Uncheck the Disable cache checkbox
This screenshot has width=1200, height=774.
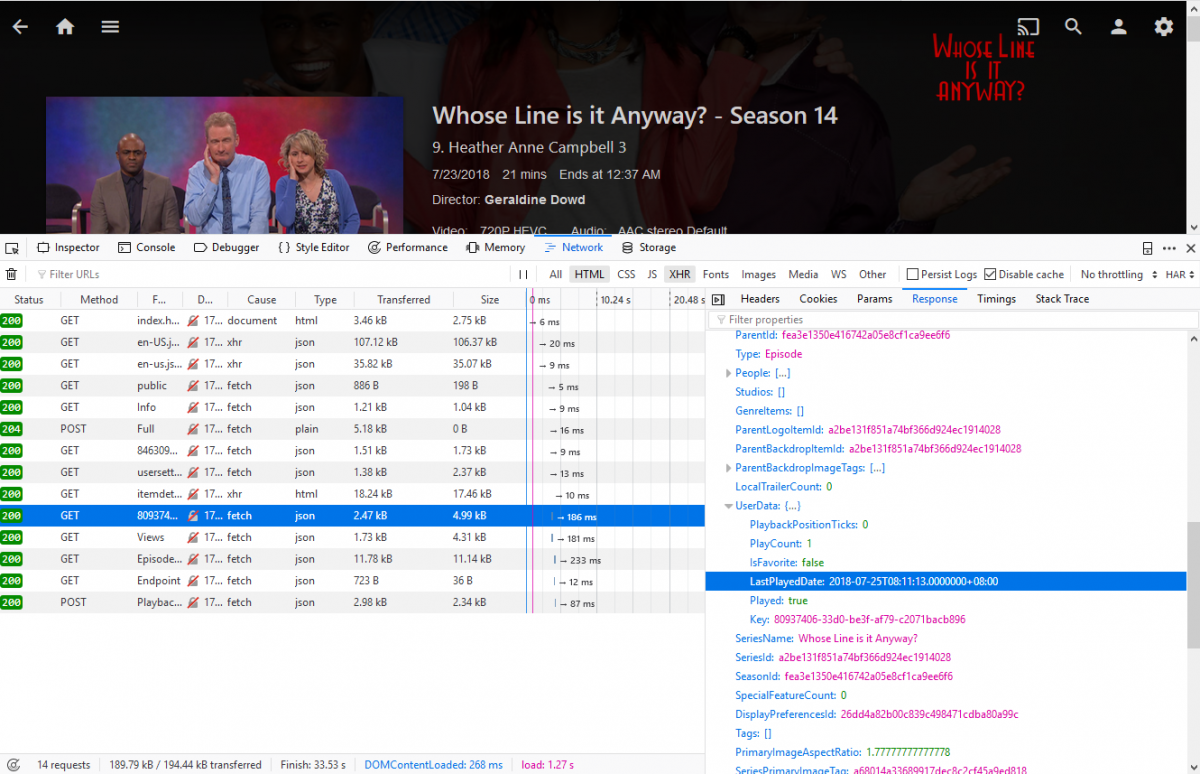coord(990,274)
